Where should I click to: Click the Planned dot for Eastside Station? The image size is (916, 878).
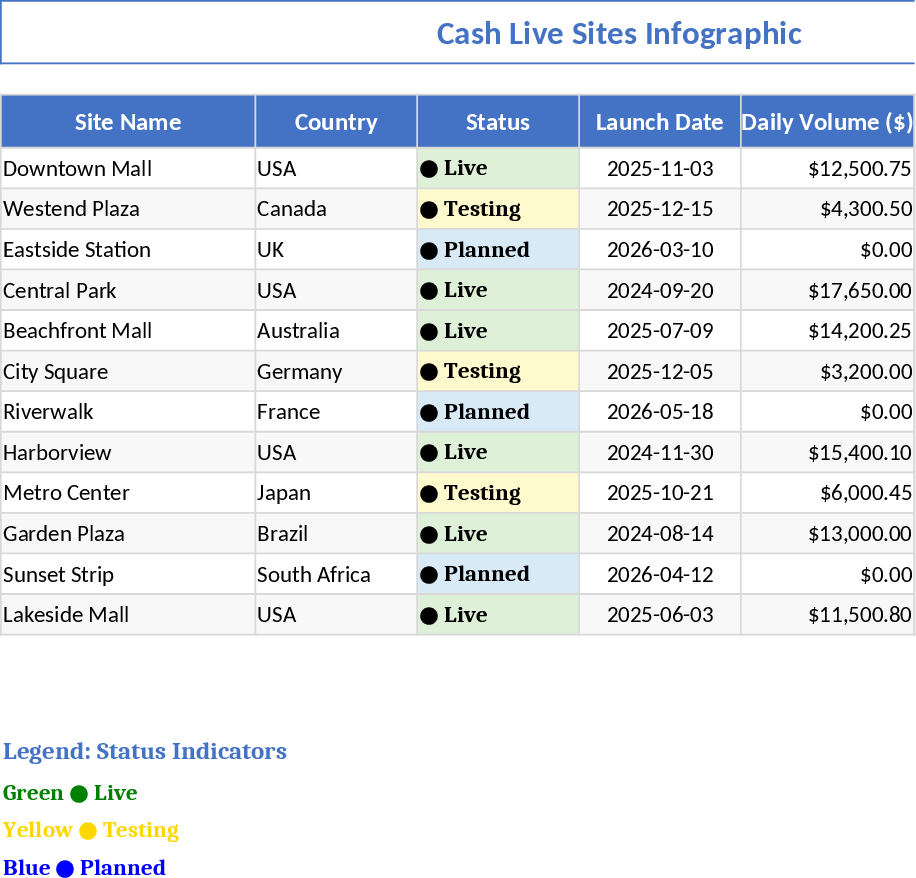[429, 251]
